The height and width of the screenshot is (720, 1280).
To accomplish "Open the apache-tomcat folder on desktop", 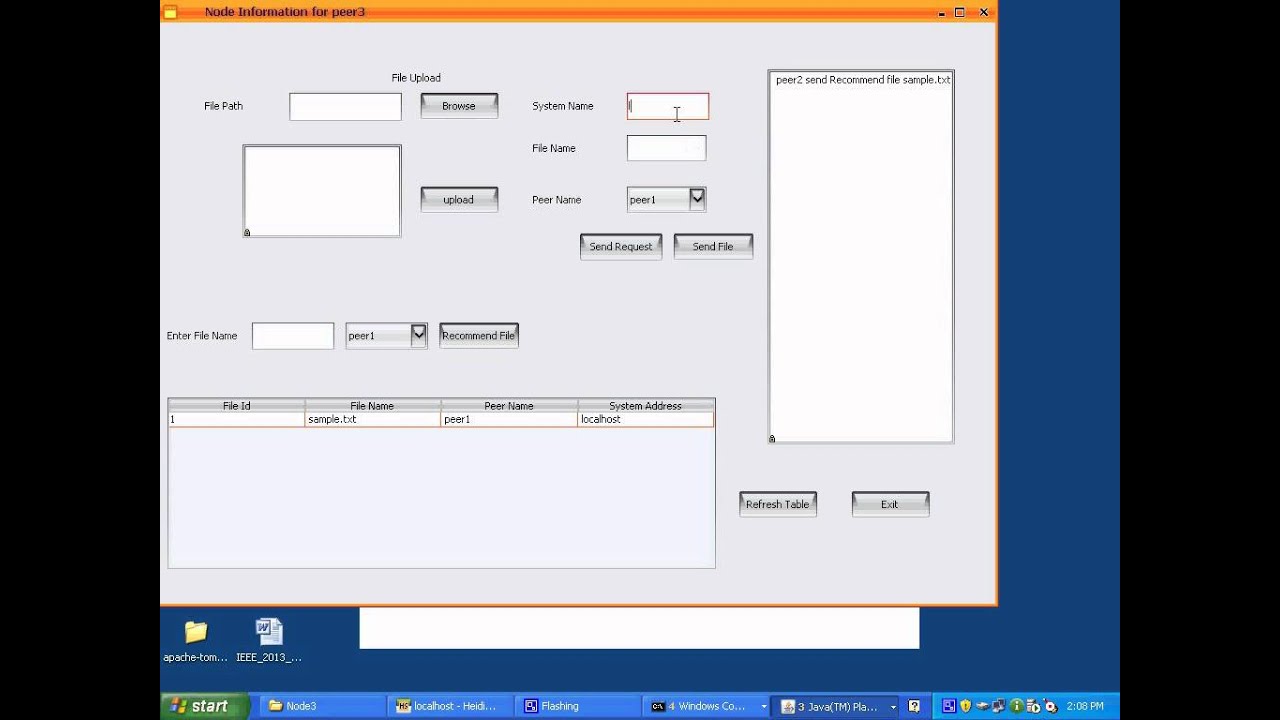I will point(196,641).
